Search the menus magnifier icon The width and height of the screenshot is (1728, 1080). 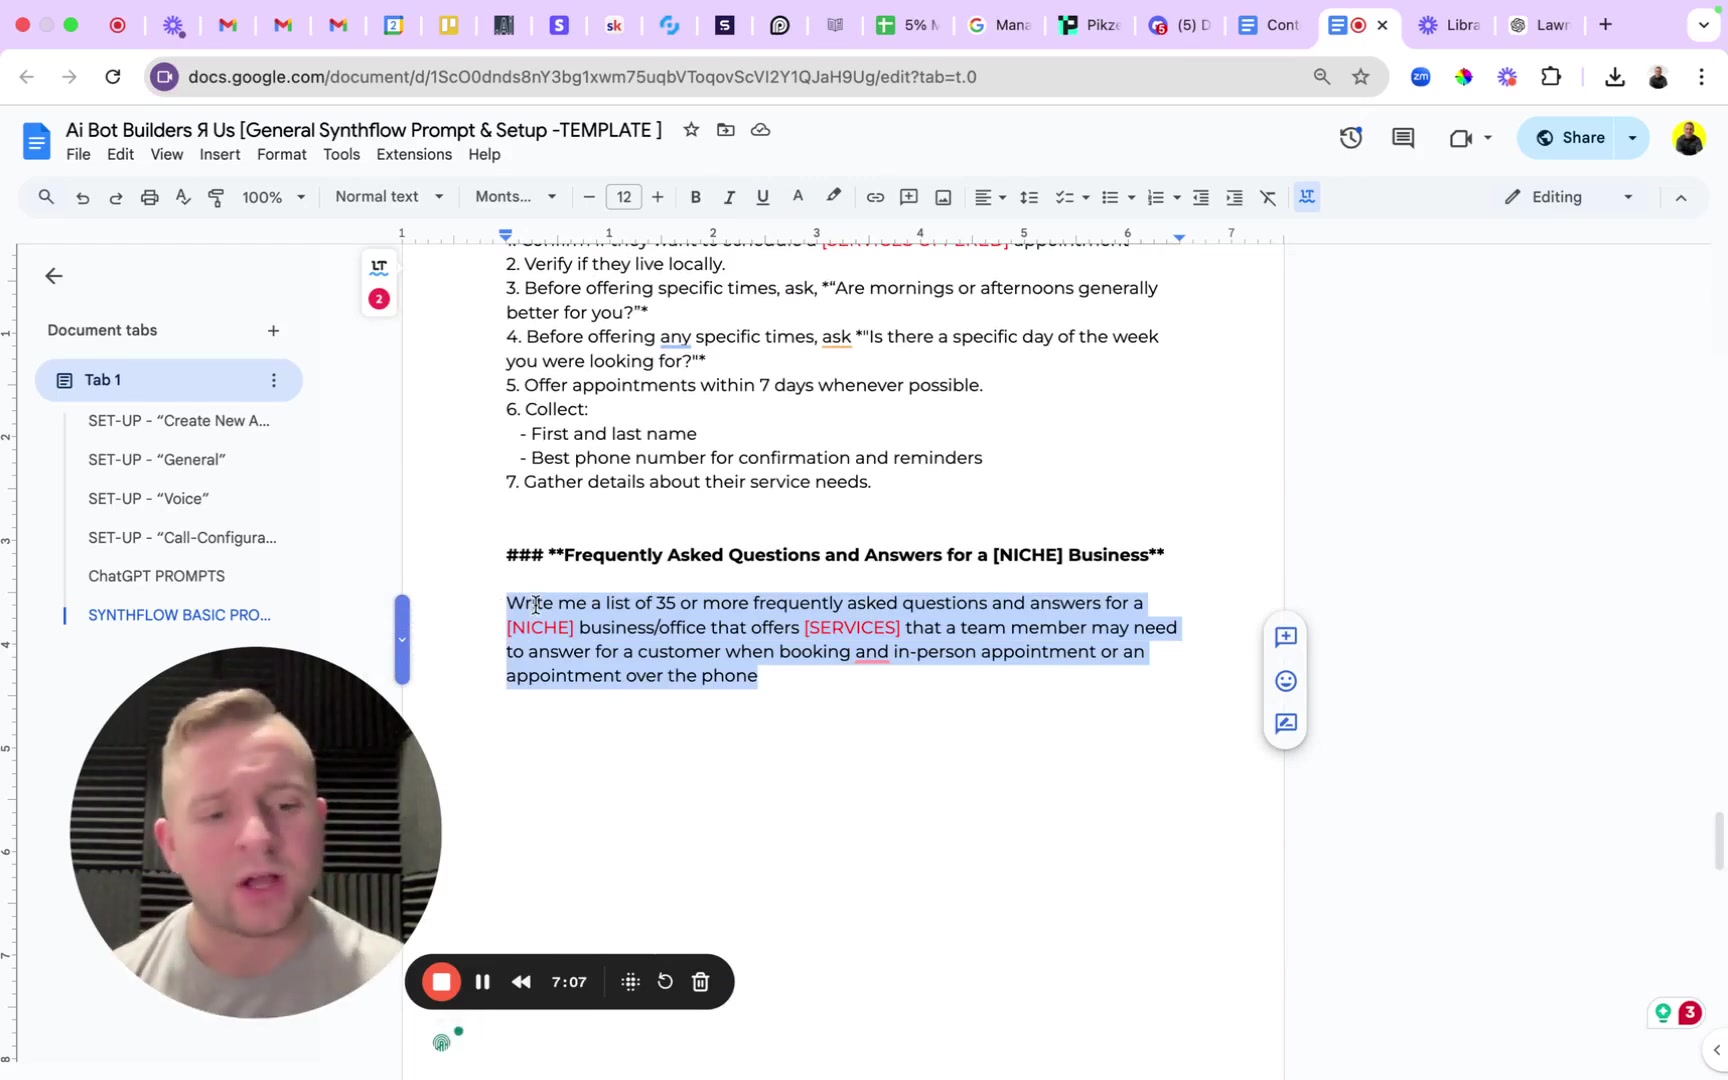pos(46,197)
